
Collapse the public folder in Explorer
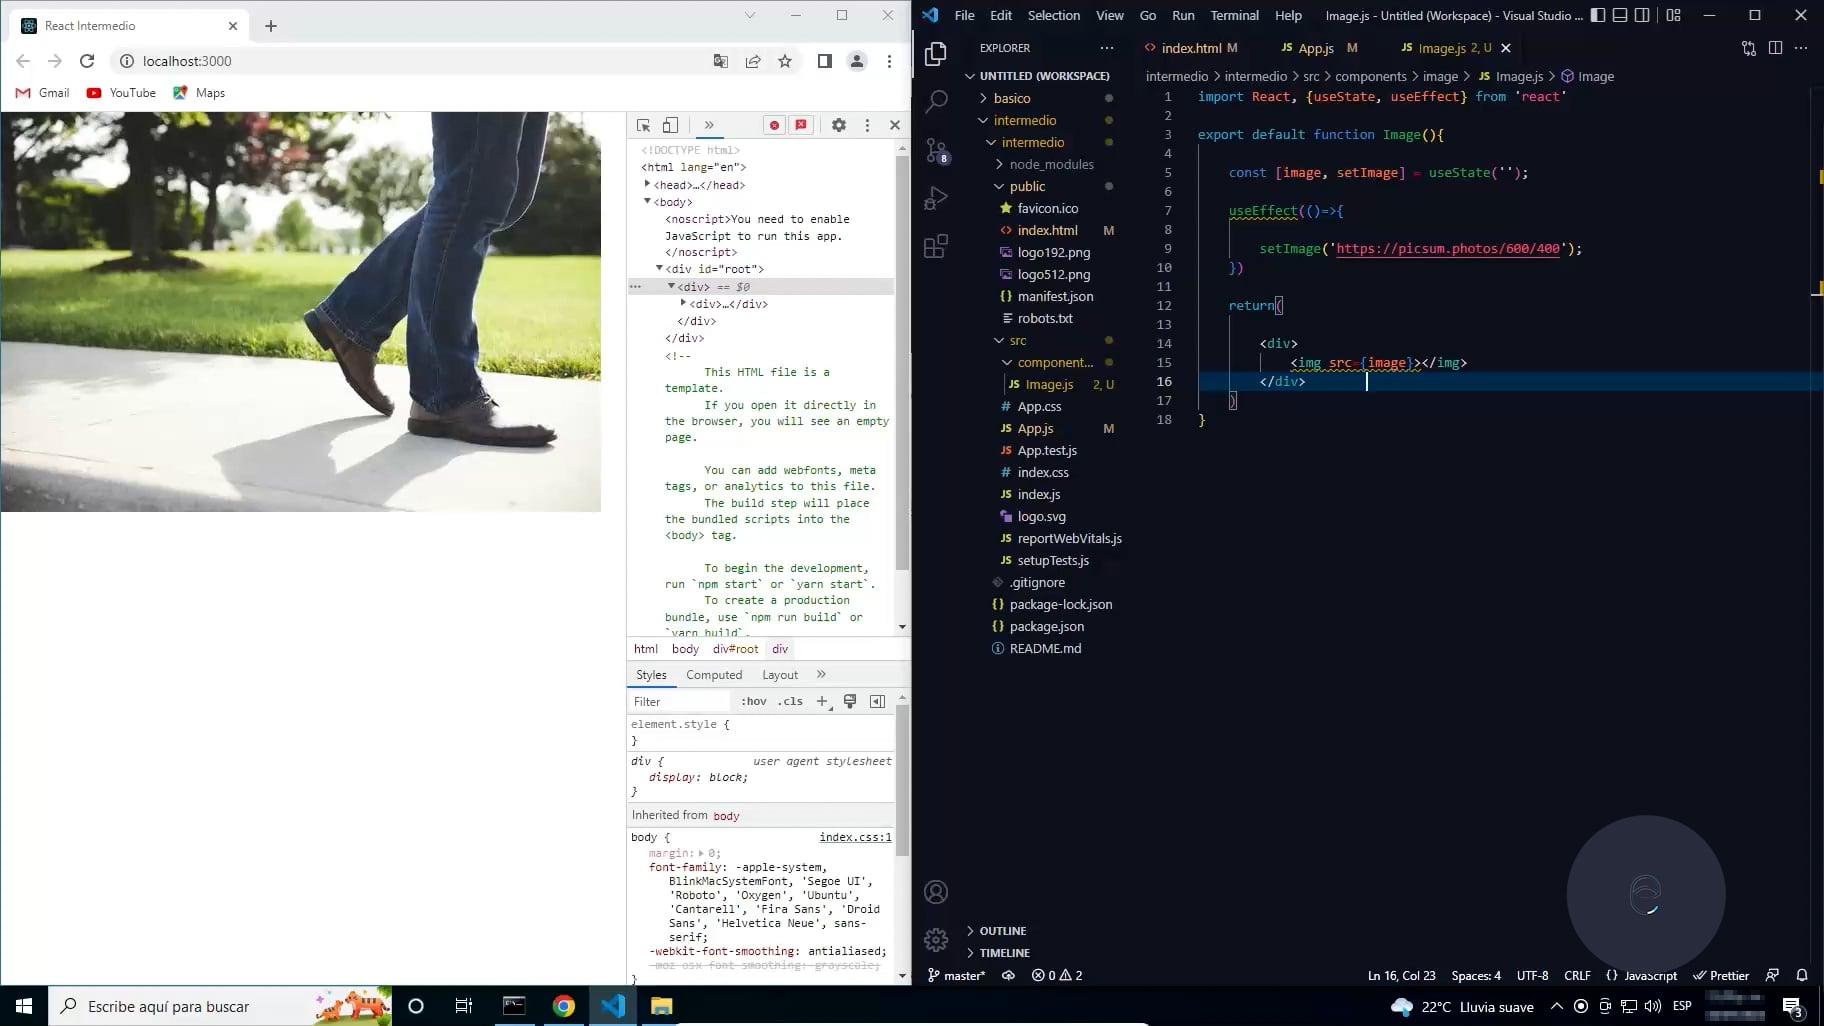(x=1027, y=186)
